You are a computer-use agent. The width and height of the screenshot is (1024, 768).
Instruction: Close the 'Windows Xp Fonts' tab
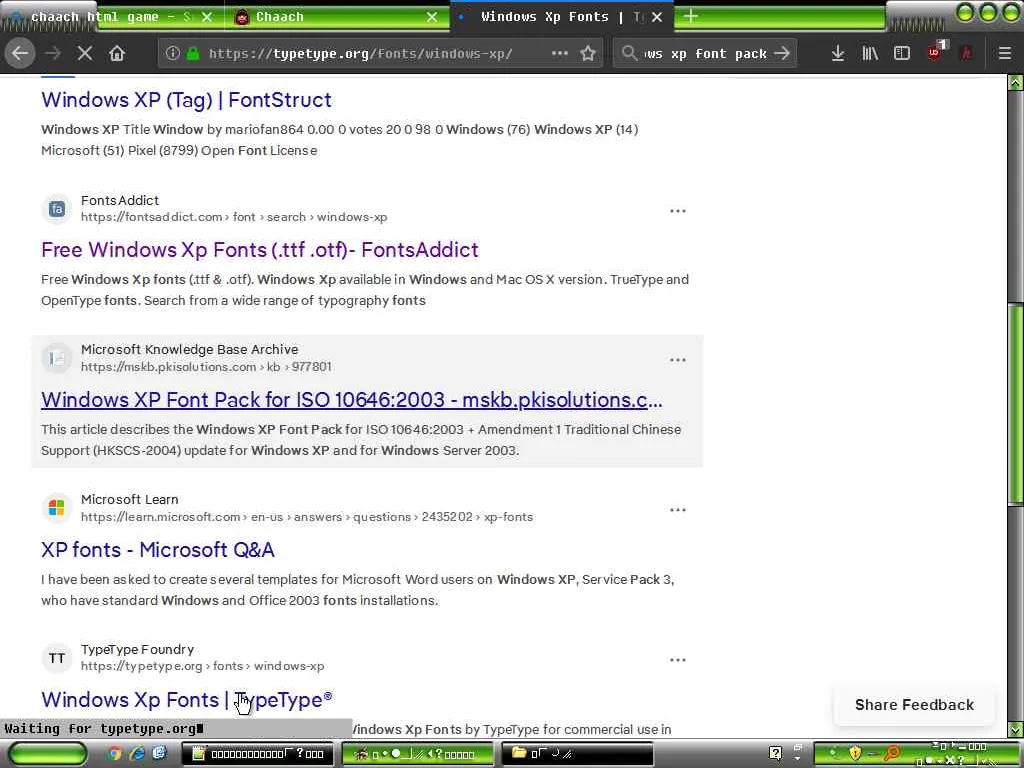coord(657,17)
